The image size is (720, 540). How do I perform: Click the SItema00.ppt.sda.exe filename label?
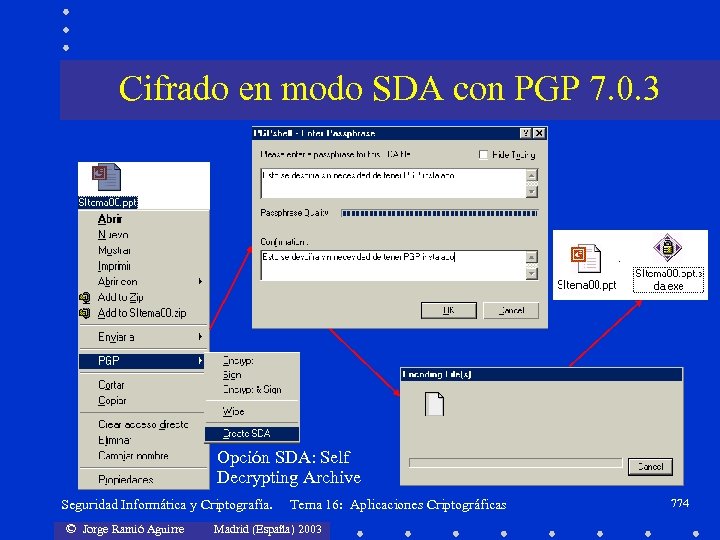point(669,280)
